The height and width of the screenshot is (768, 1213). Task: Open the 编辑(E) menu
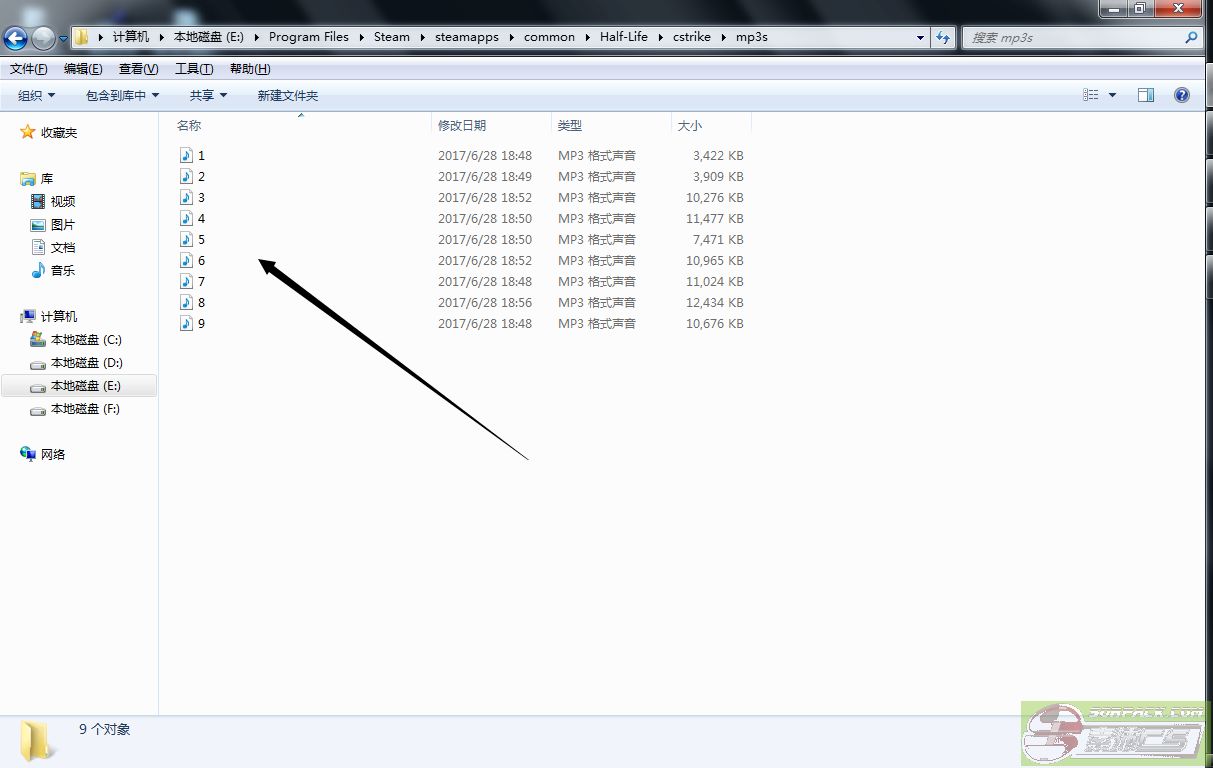click(83, 69)
